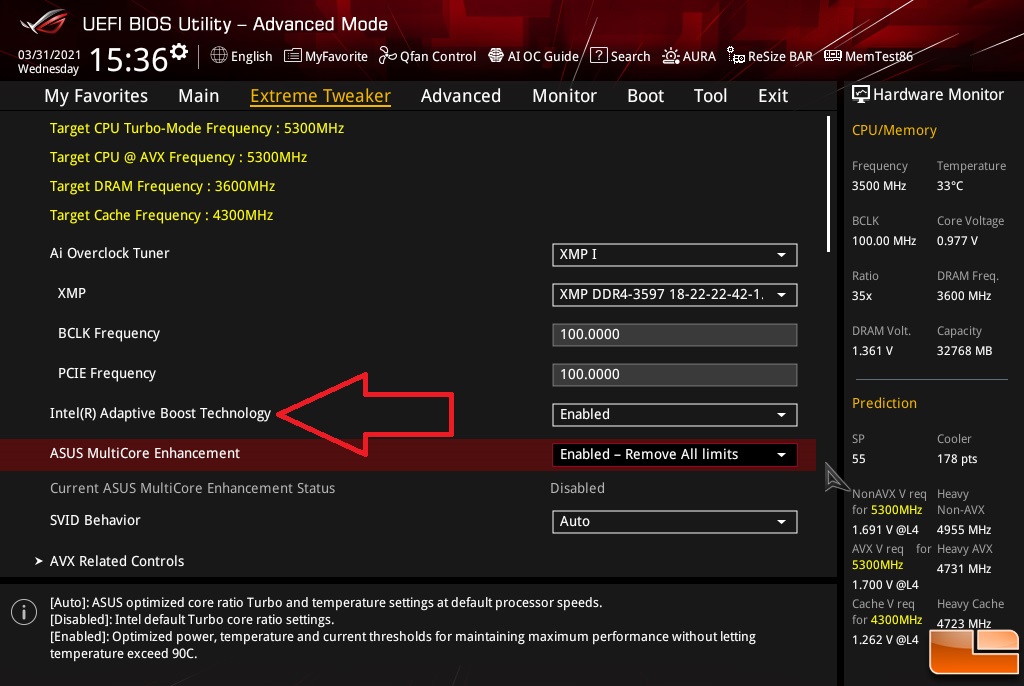
Task: Click Target CPU Turbo-Mode Frequency text
Action: click(x=197, y=129)
